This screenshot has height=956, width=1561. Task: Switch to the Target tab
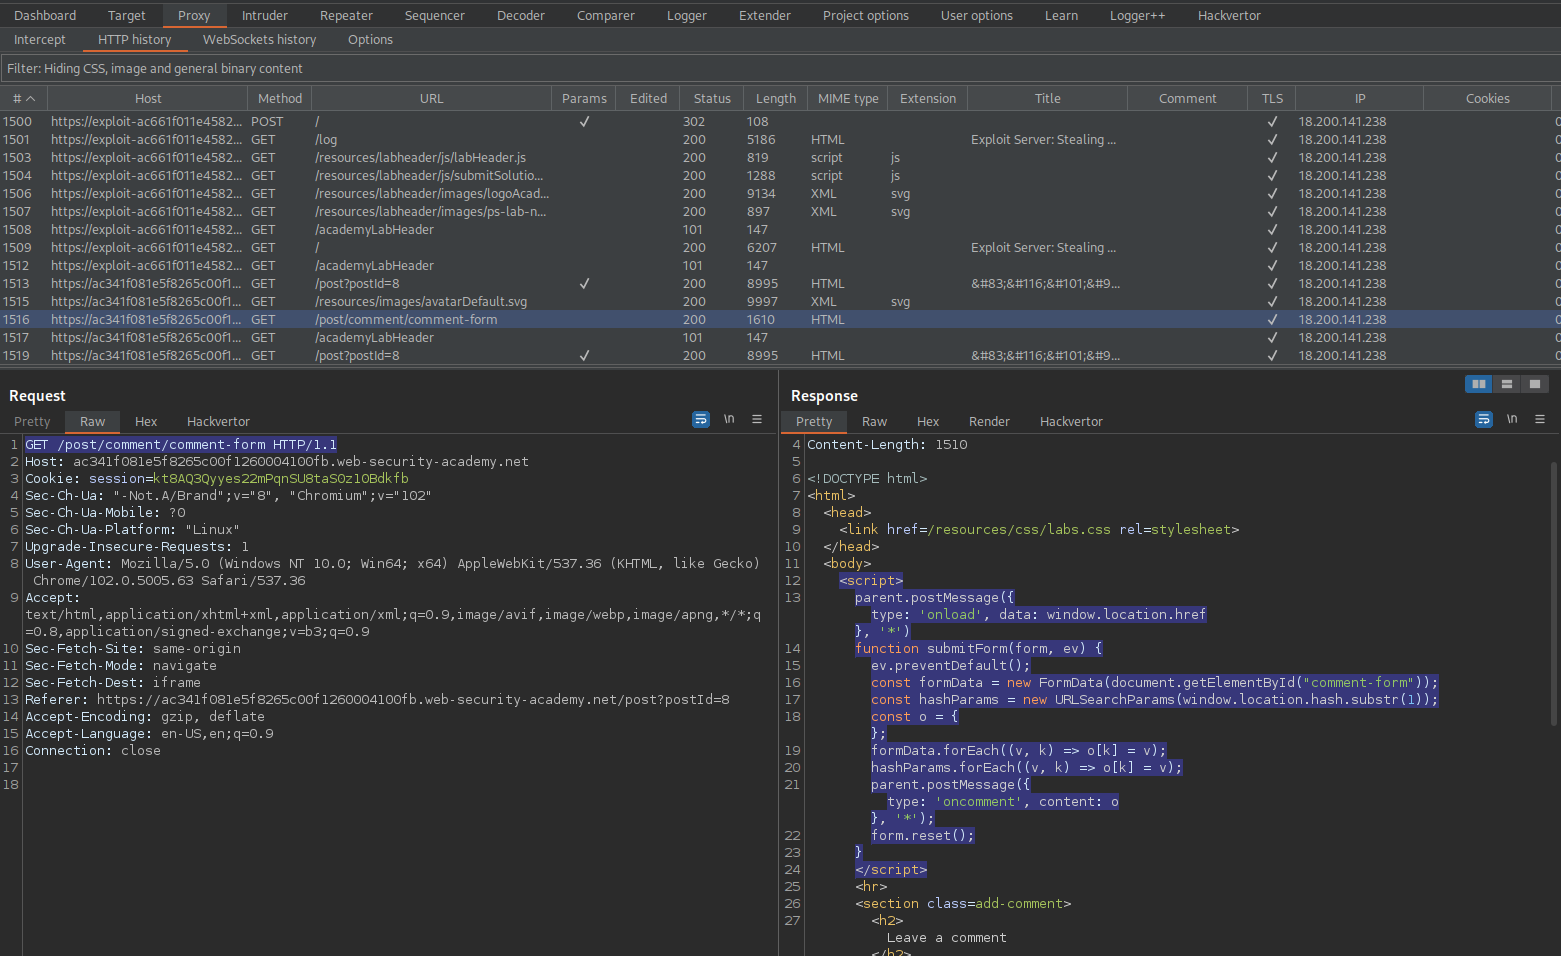[x=126, y=15]
